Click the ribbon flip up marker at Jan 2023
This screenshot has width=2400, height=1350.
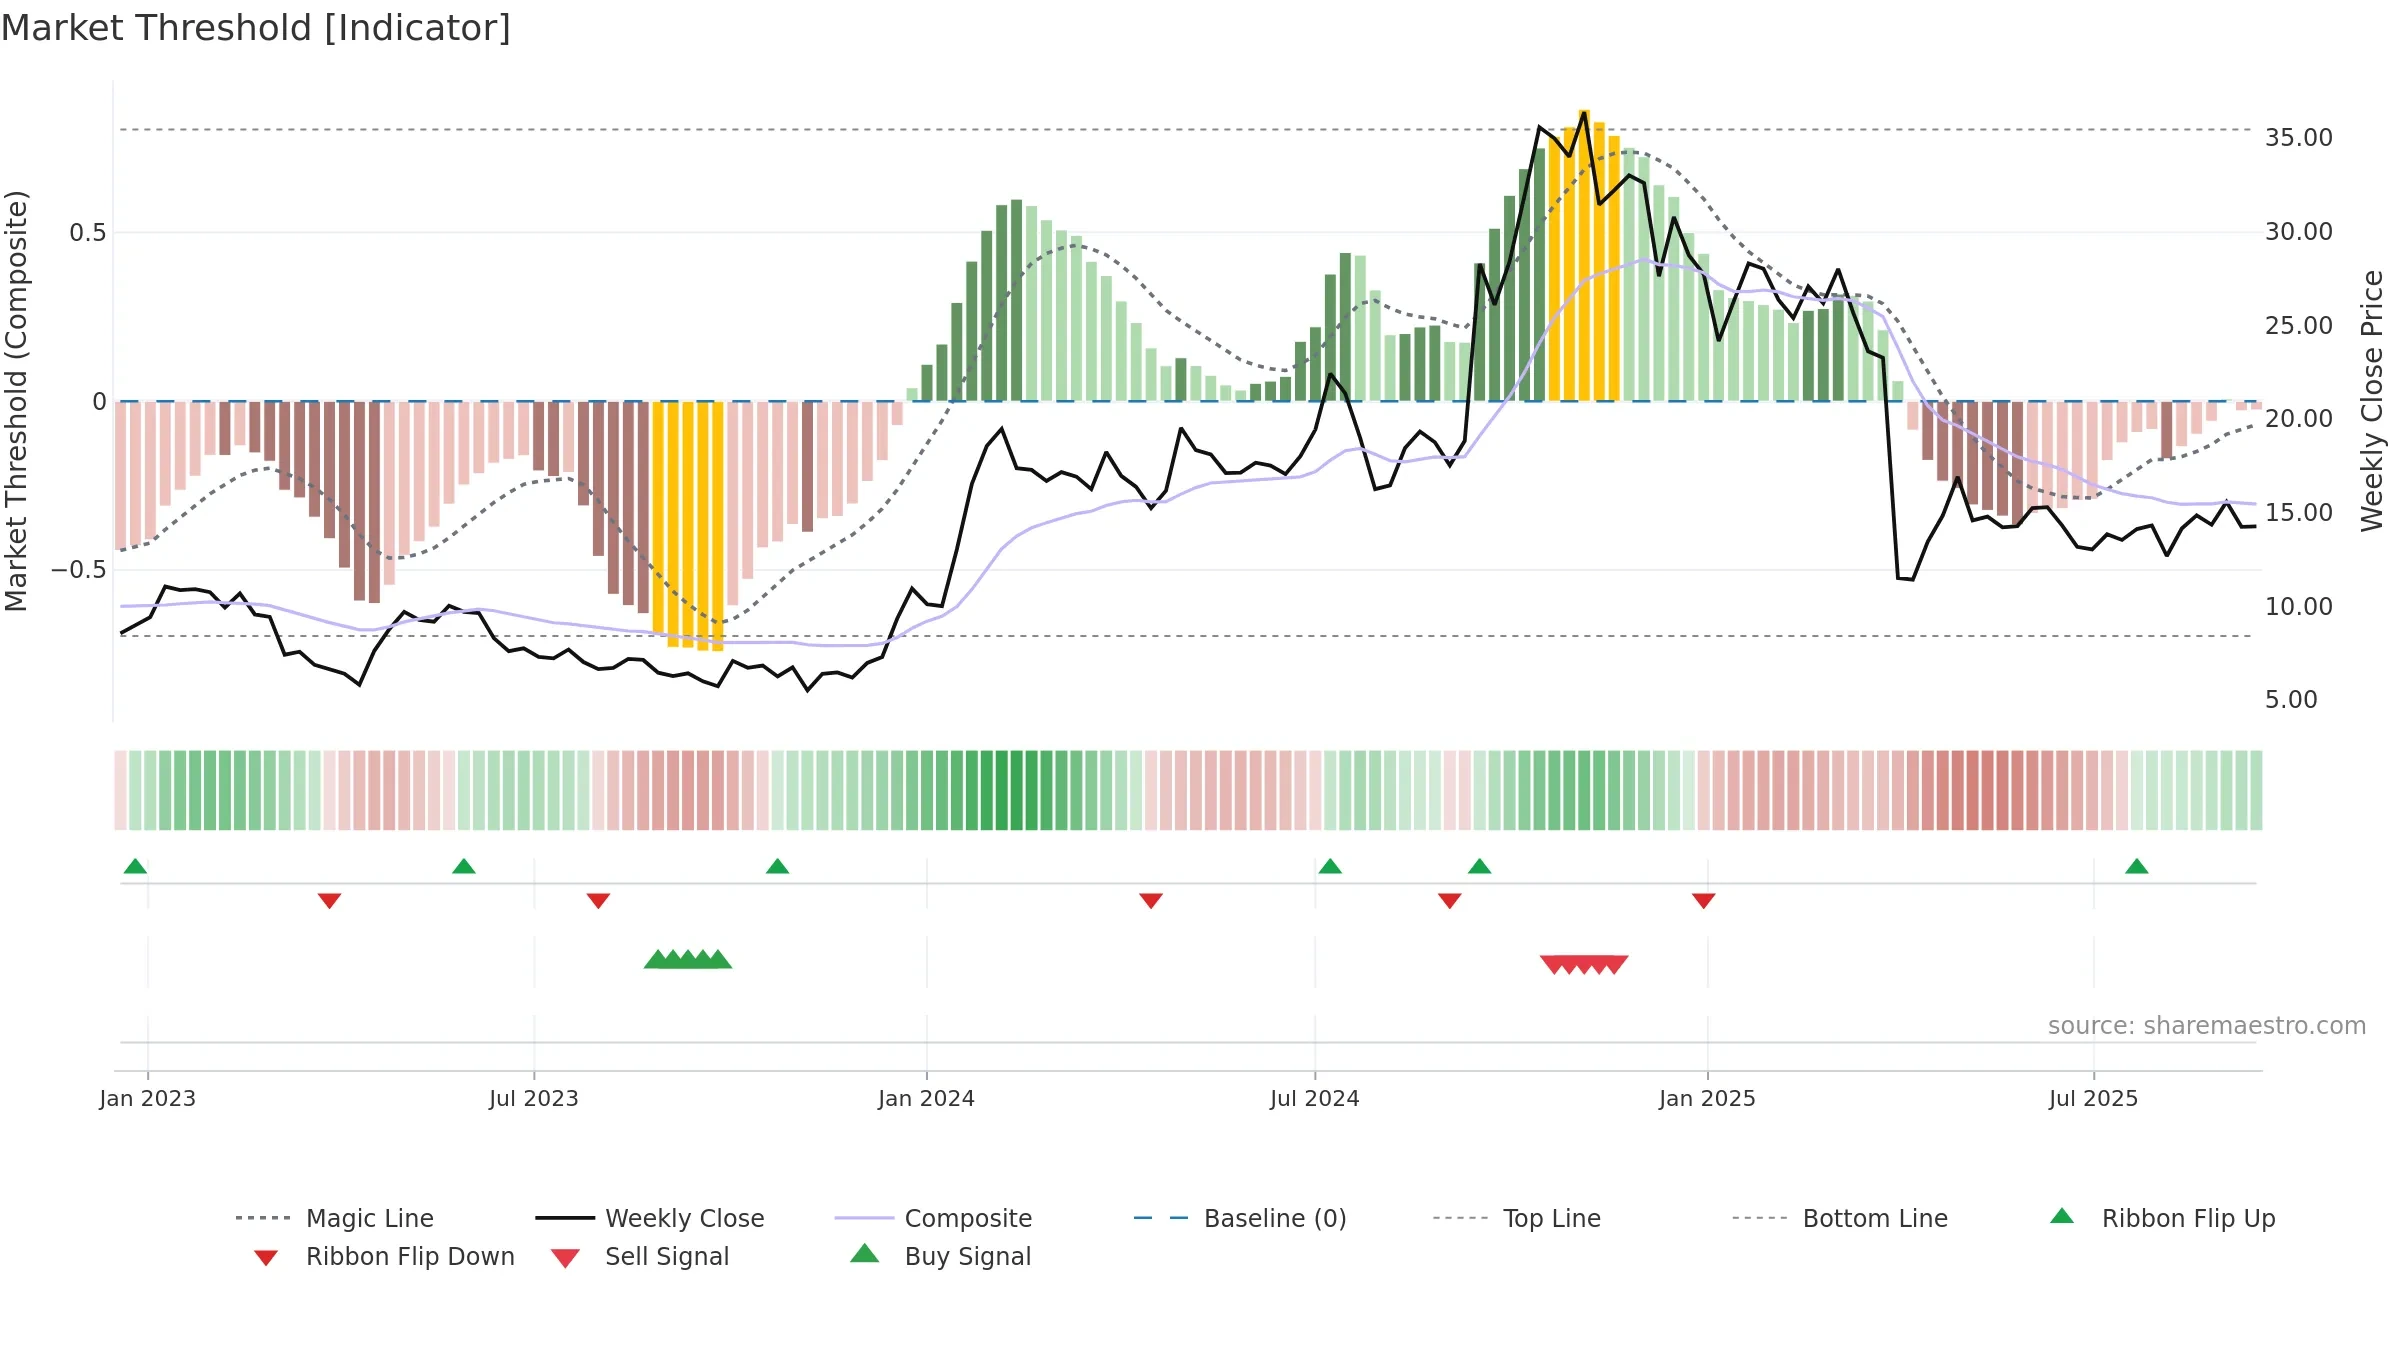135,866
